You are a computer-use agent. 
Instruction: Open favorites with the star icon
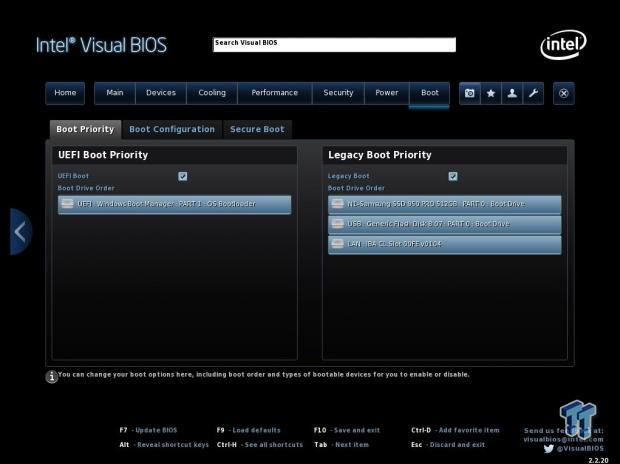coord(491,93)
